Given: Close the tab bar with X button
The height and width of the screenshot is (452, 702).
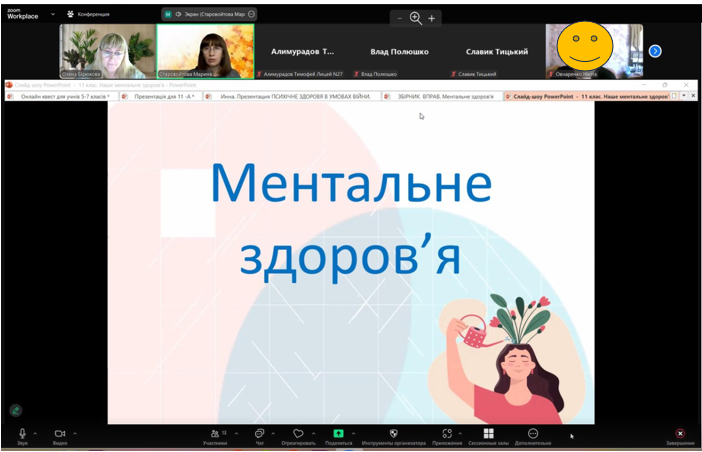Looking at the screenshot, I should pos(693,96).
